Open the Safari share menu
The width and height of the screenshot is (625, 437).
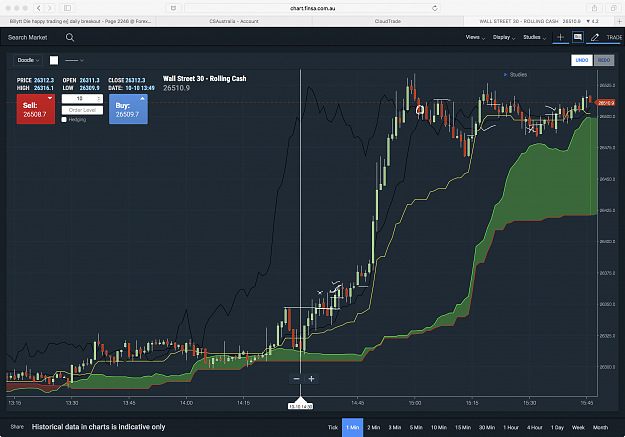(594, 8)
